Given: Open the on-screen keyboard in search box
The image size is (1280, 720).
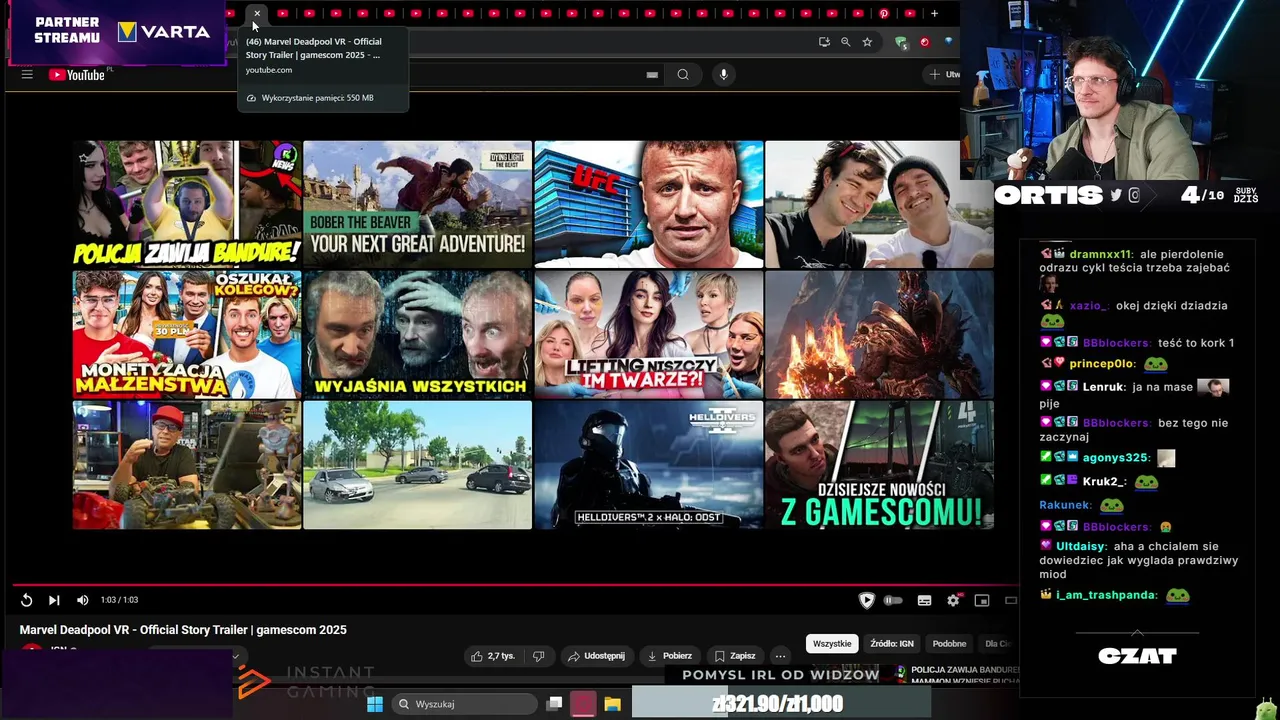Looking at the screenshot, I should [x=652, y=74].
